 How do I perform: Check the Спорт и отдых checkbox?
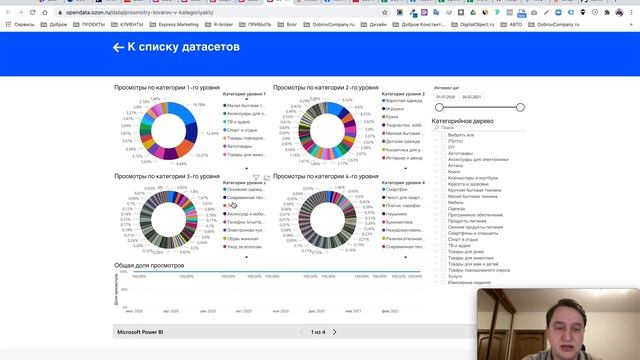pyautogui.click(x=443, y=240)
